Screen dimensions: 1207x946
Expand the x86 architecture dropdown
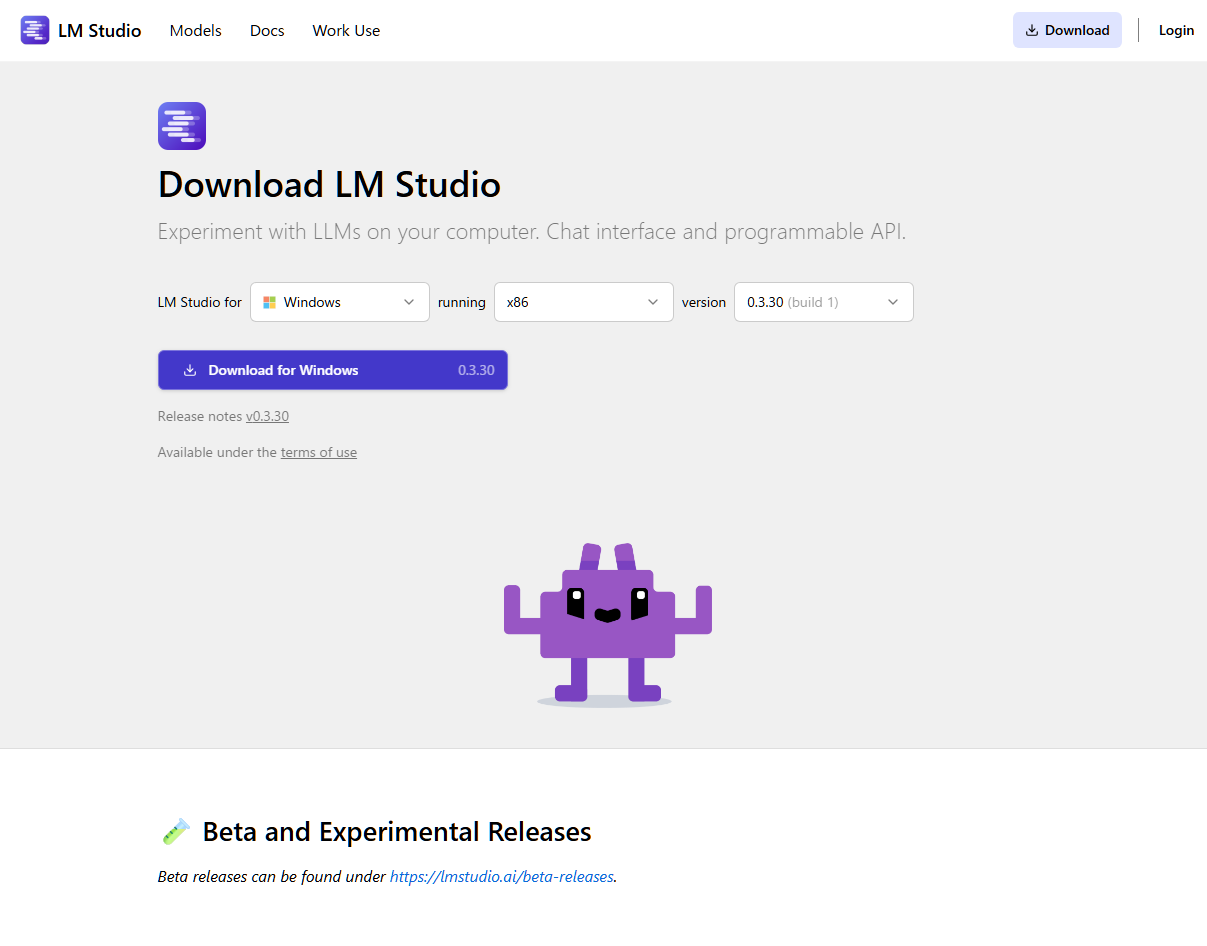pyautogui.click(x=583, y=302)
